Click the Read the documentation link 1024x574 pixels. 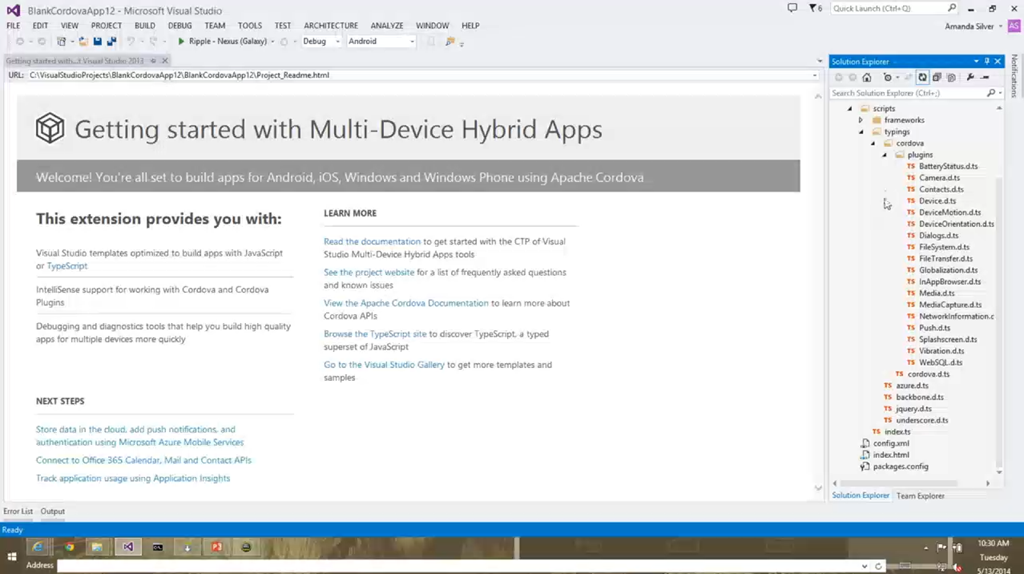pyautogui.click(x=372, y=242)
